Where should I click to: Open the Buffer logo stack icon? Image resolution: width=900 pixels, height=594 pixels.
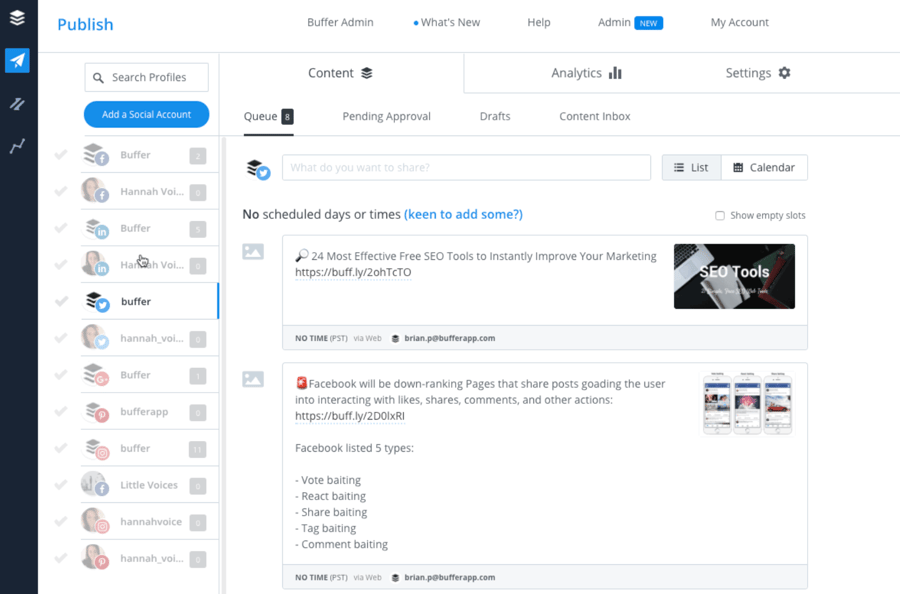tap(17, 18)
